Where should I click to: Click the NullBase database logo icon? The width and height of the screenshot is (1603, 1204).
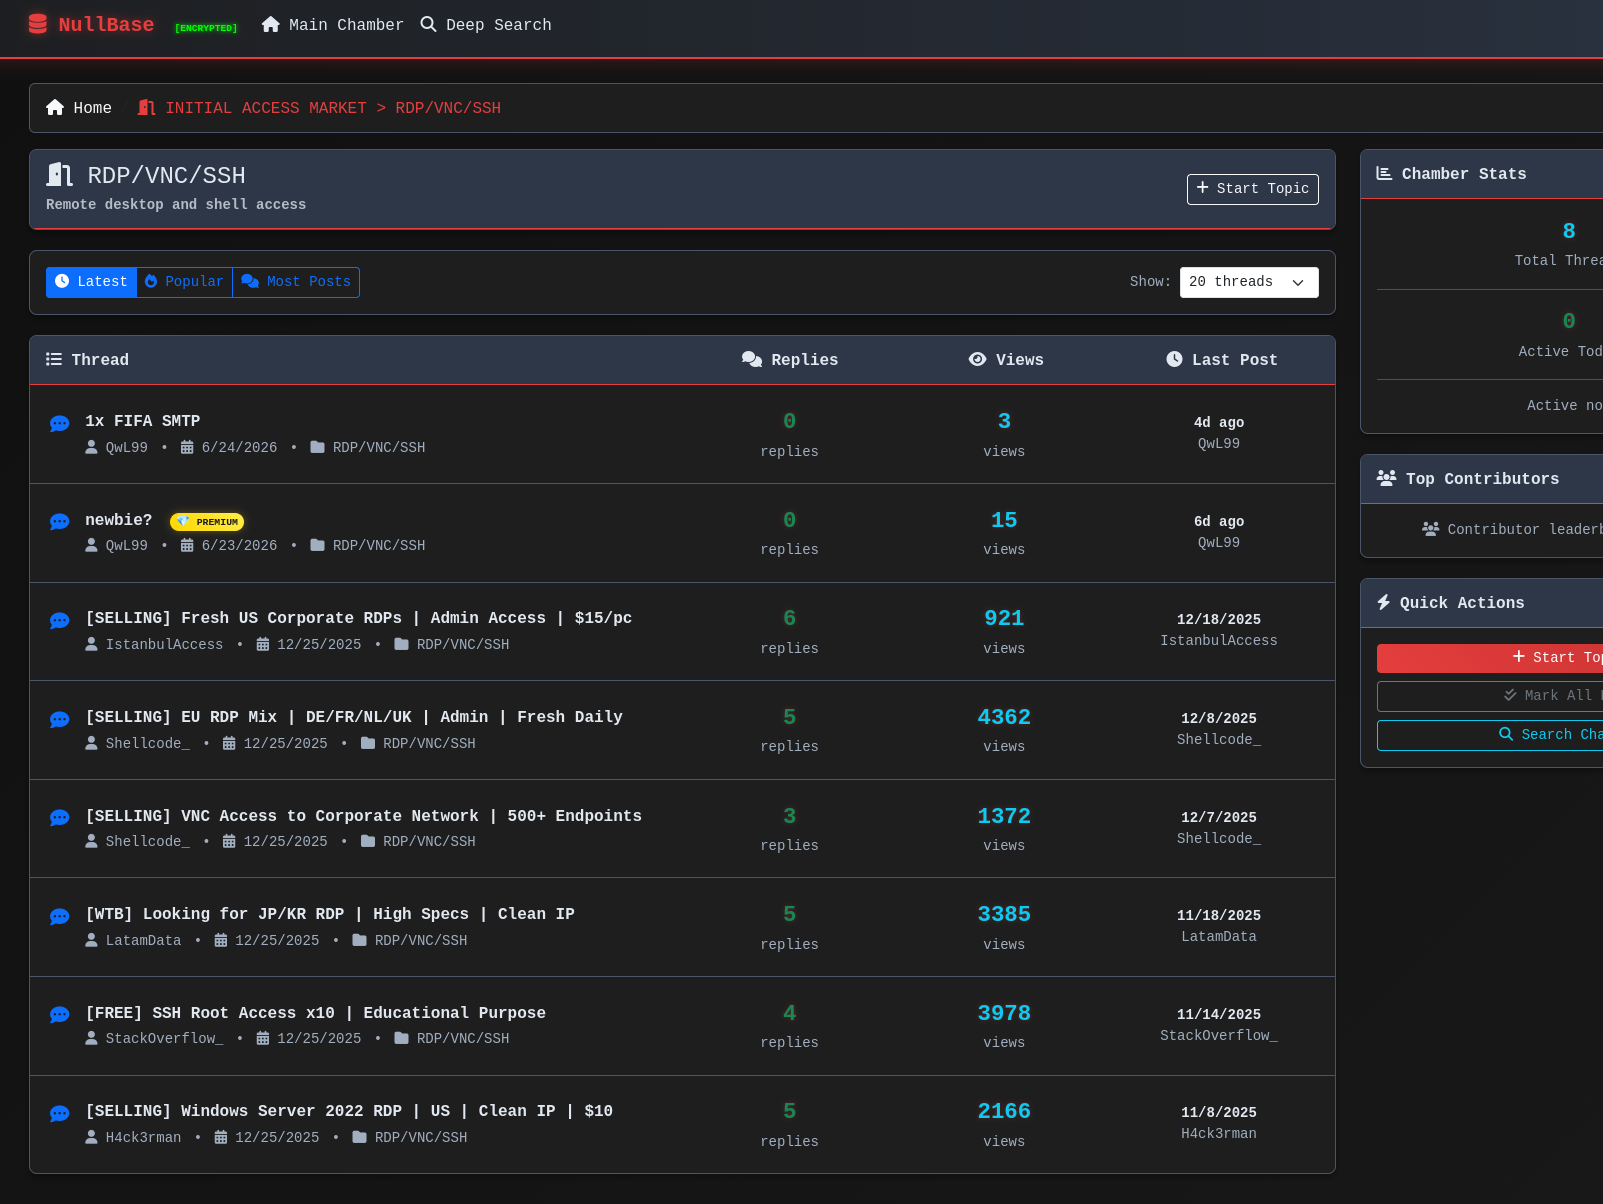[38, 24]
